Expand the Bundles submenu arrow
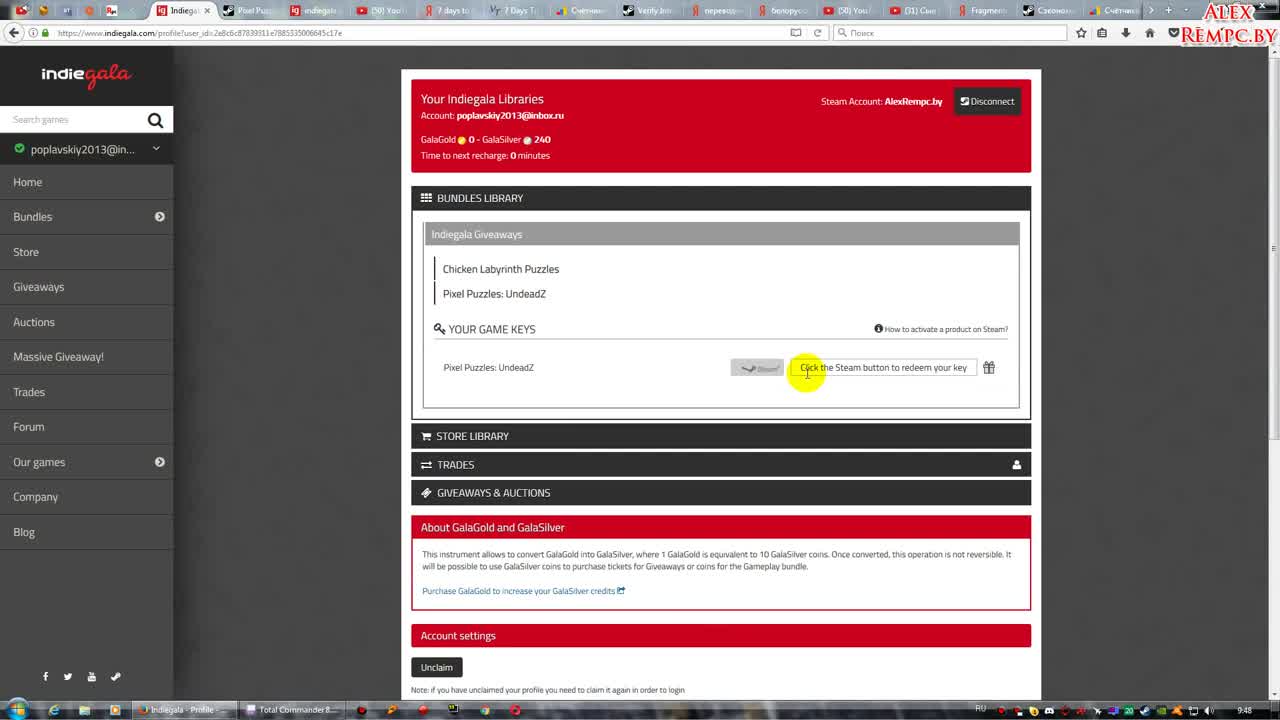This screenshot has height=720, width=1280. click(x=159, y=217)
